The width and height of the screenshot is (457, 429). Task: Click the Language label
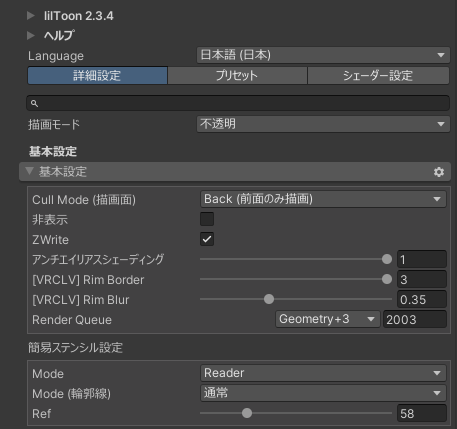56,56
